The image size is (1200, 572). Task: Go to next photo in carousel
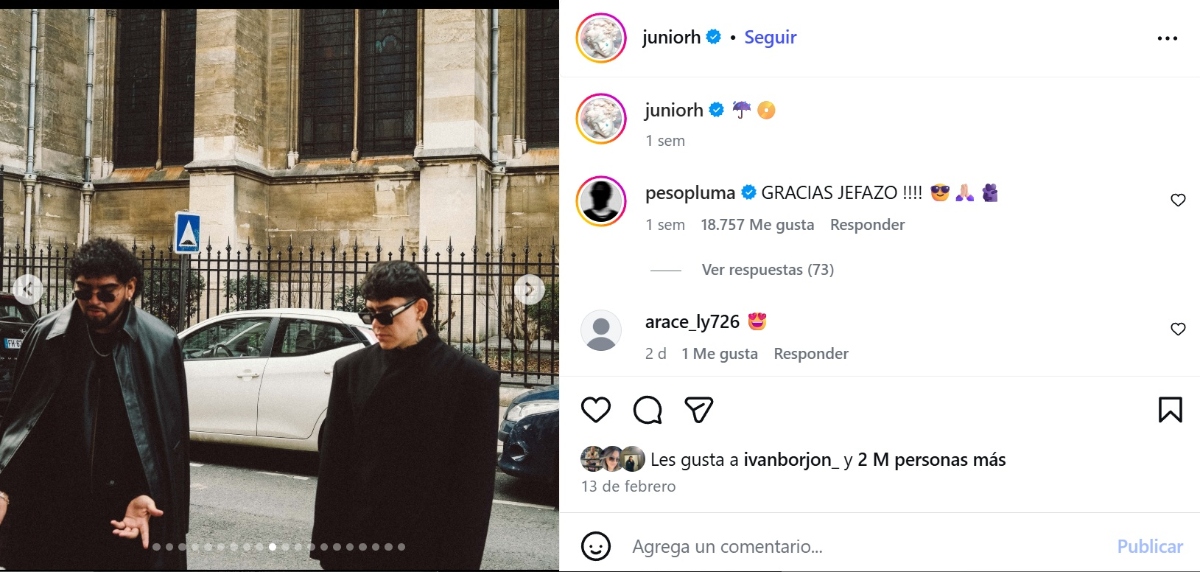click(x=529, y=289)
